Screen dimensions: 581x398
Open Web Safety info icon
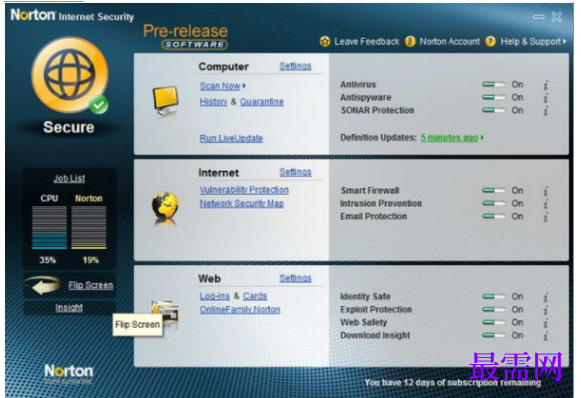point(545,323)
